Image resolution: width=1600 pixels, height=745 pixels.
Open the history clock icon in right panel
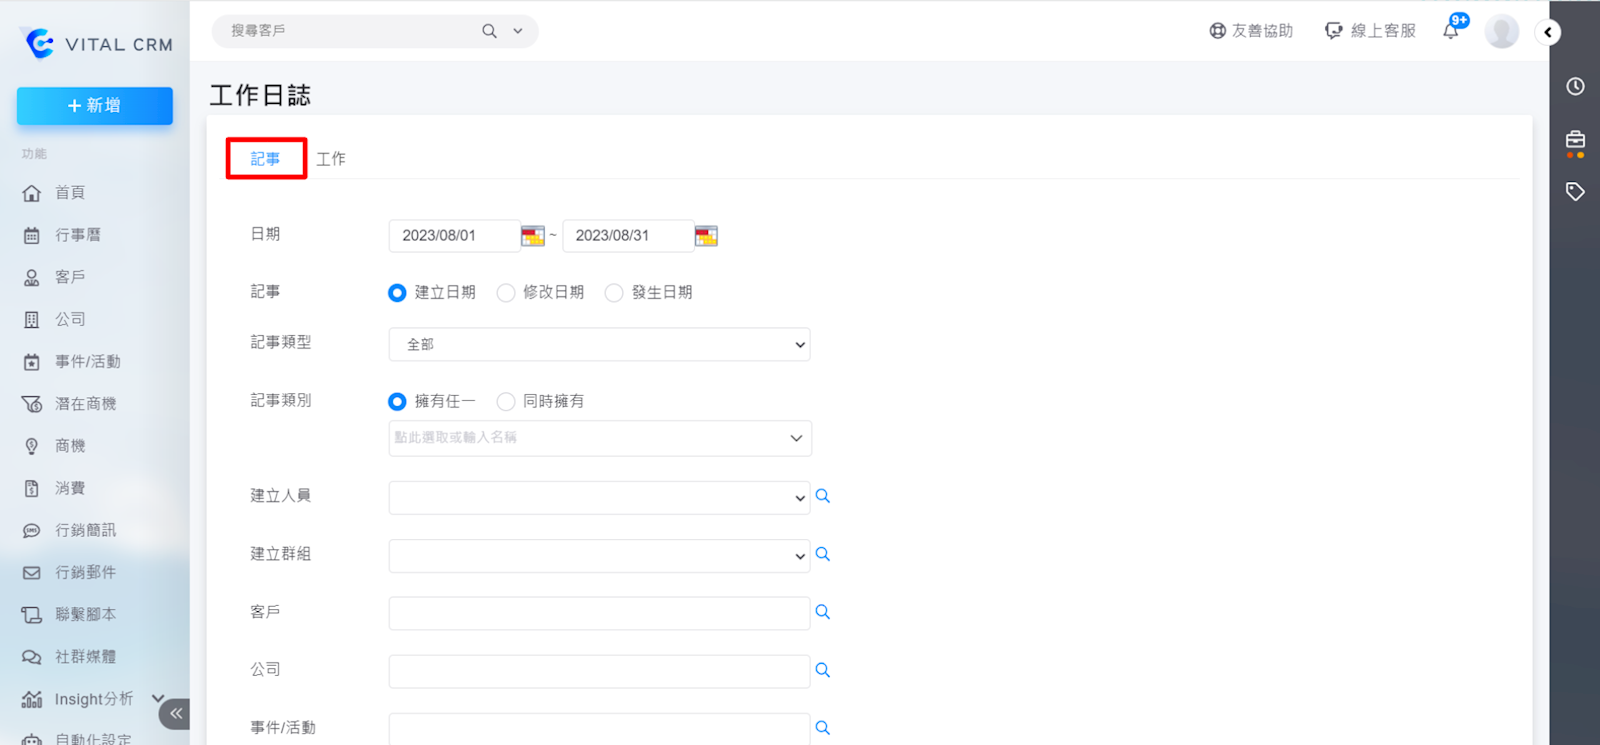click(x=1575, y=87)
